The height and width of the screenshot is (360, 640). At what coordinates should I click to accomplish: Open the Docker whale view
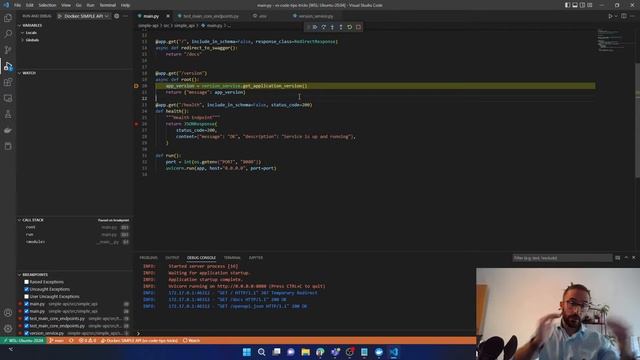pyautogui.click(x=8, y=131)
